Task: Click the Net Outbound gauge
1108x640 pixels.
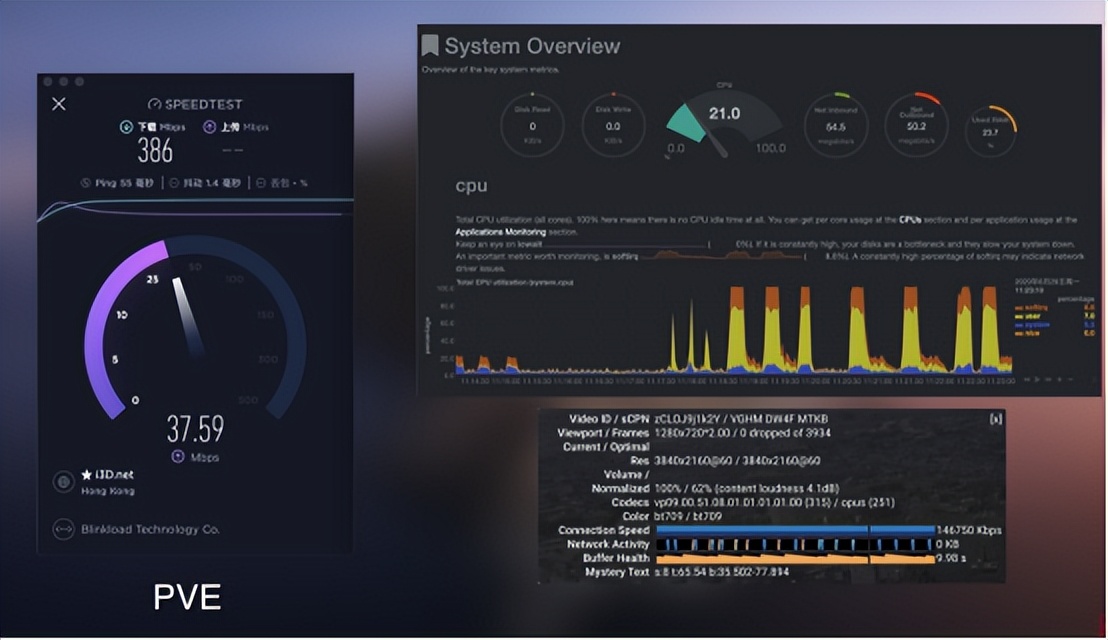Action: tap(917, 126)
